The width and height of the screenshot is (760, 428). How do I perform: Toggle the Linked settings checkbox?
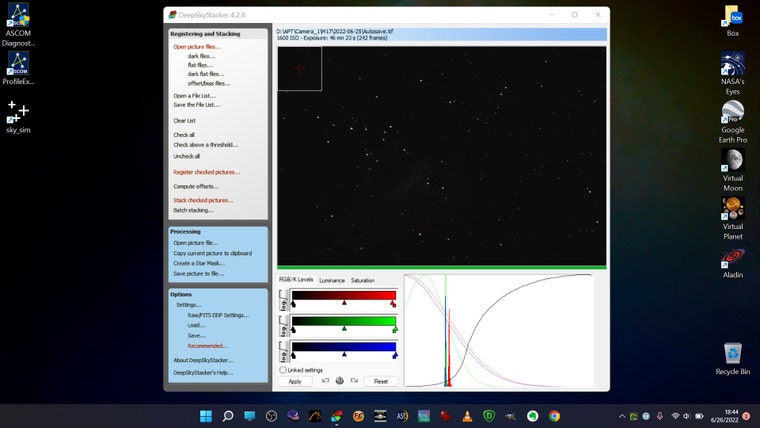pyautogui.click(x=283, y=370)
